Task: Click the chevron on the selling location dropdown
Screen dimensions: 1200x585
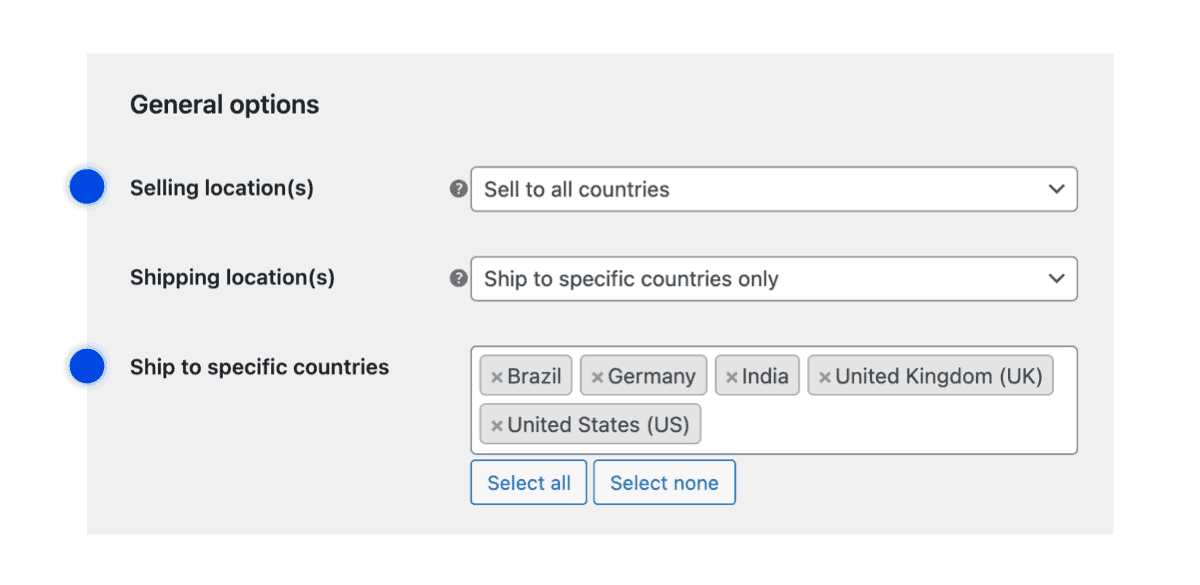Action: click(x=1057, y=189)
